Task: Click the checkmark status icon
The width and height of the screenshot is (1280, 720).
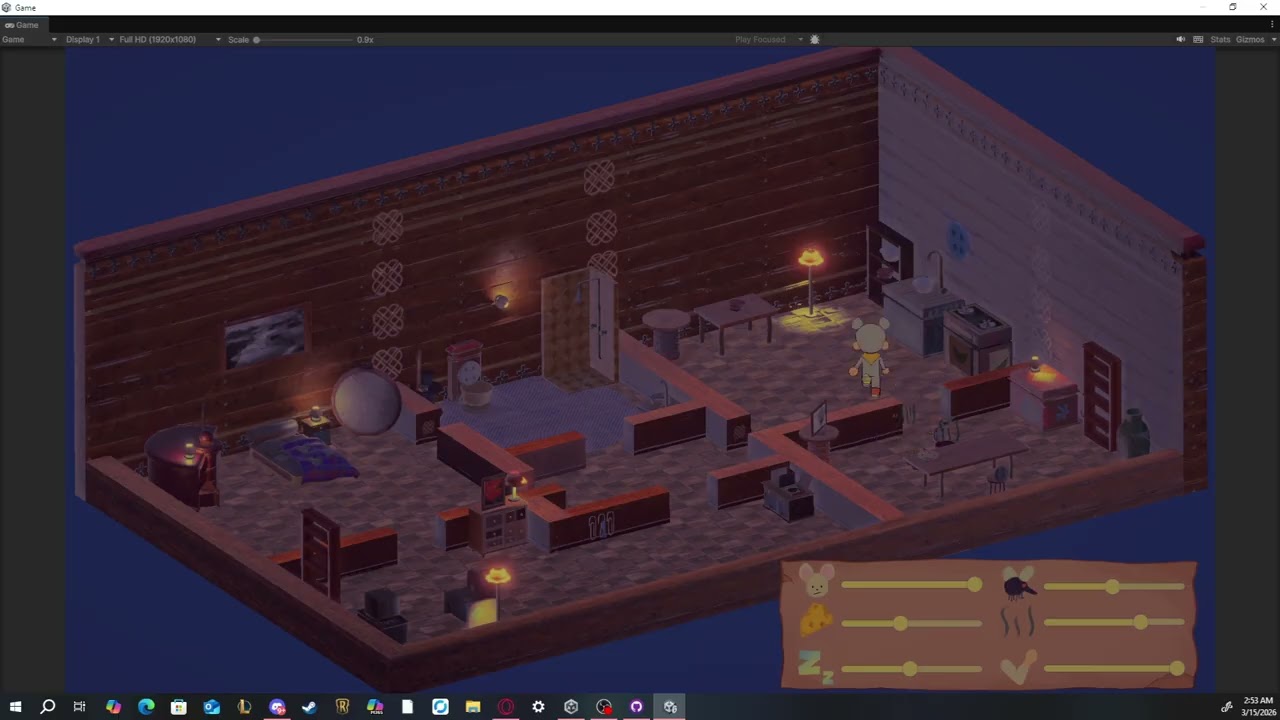Action: point(1017,668)
